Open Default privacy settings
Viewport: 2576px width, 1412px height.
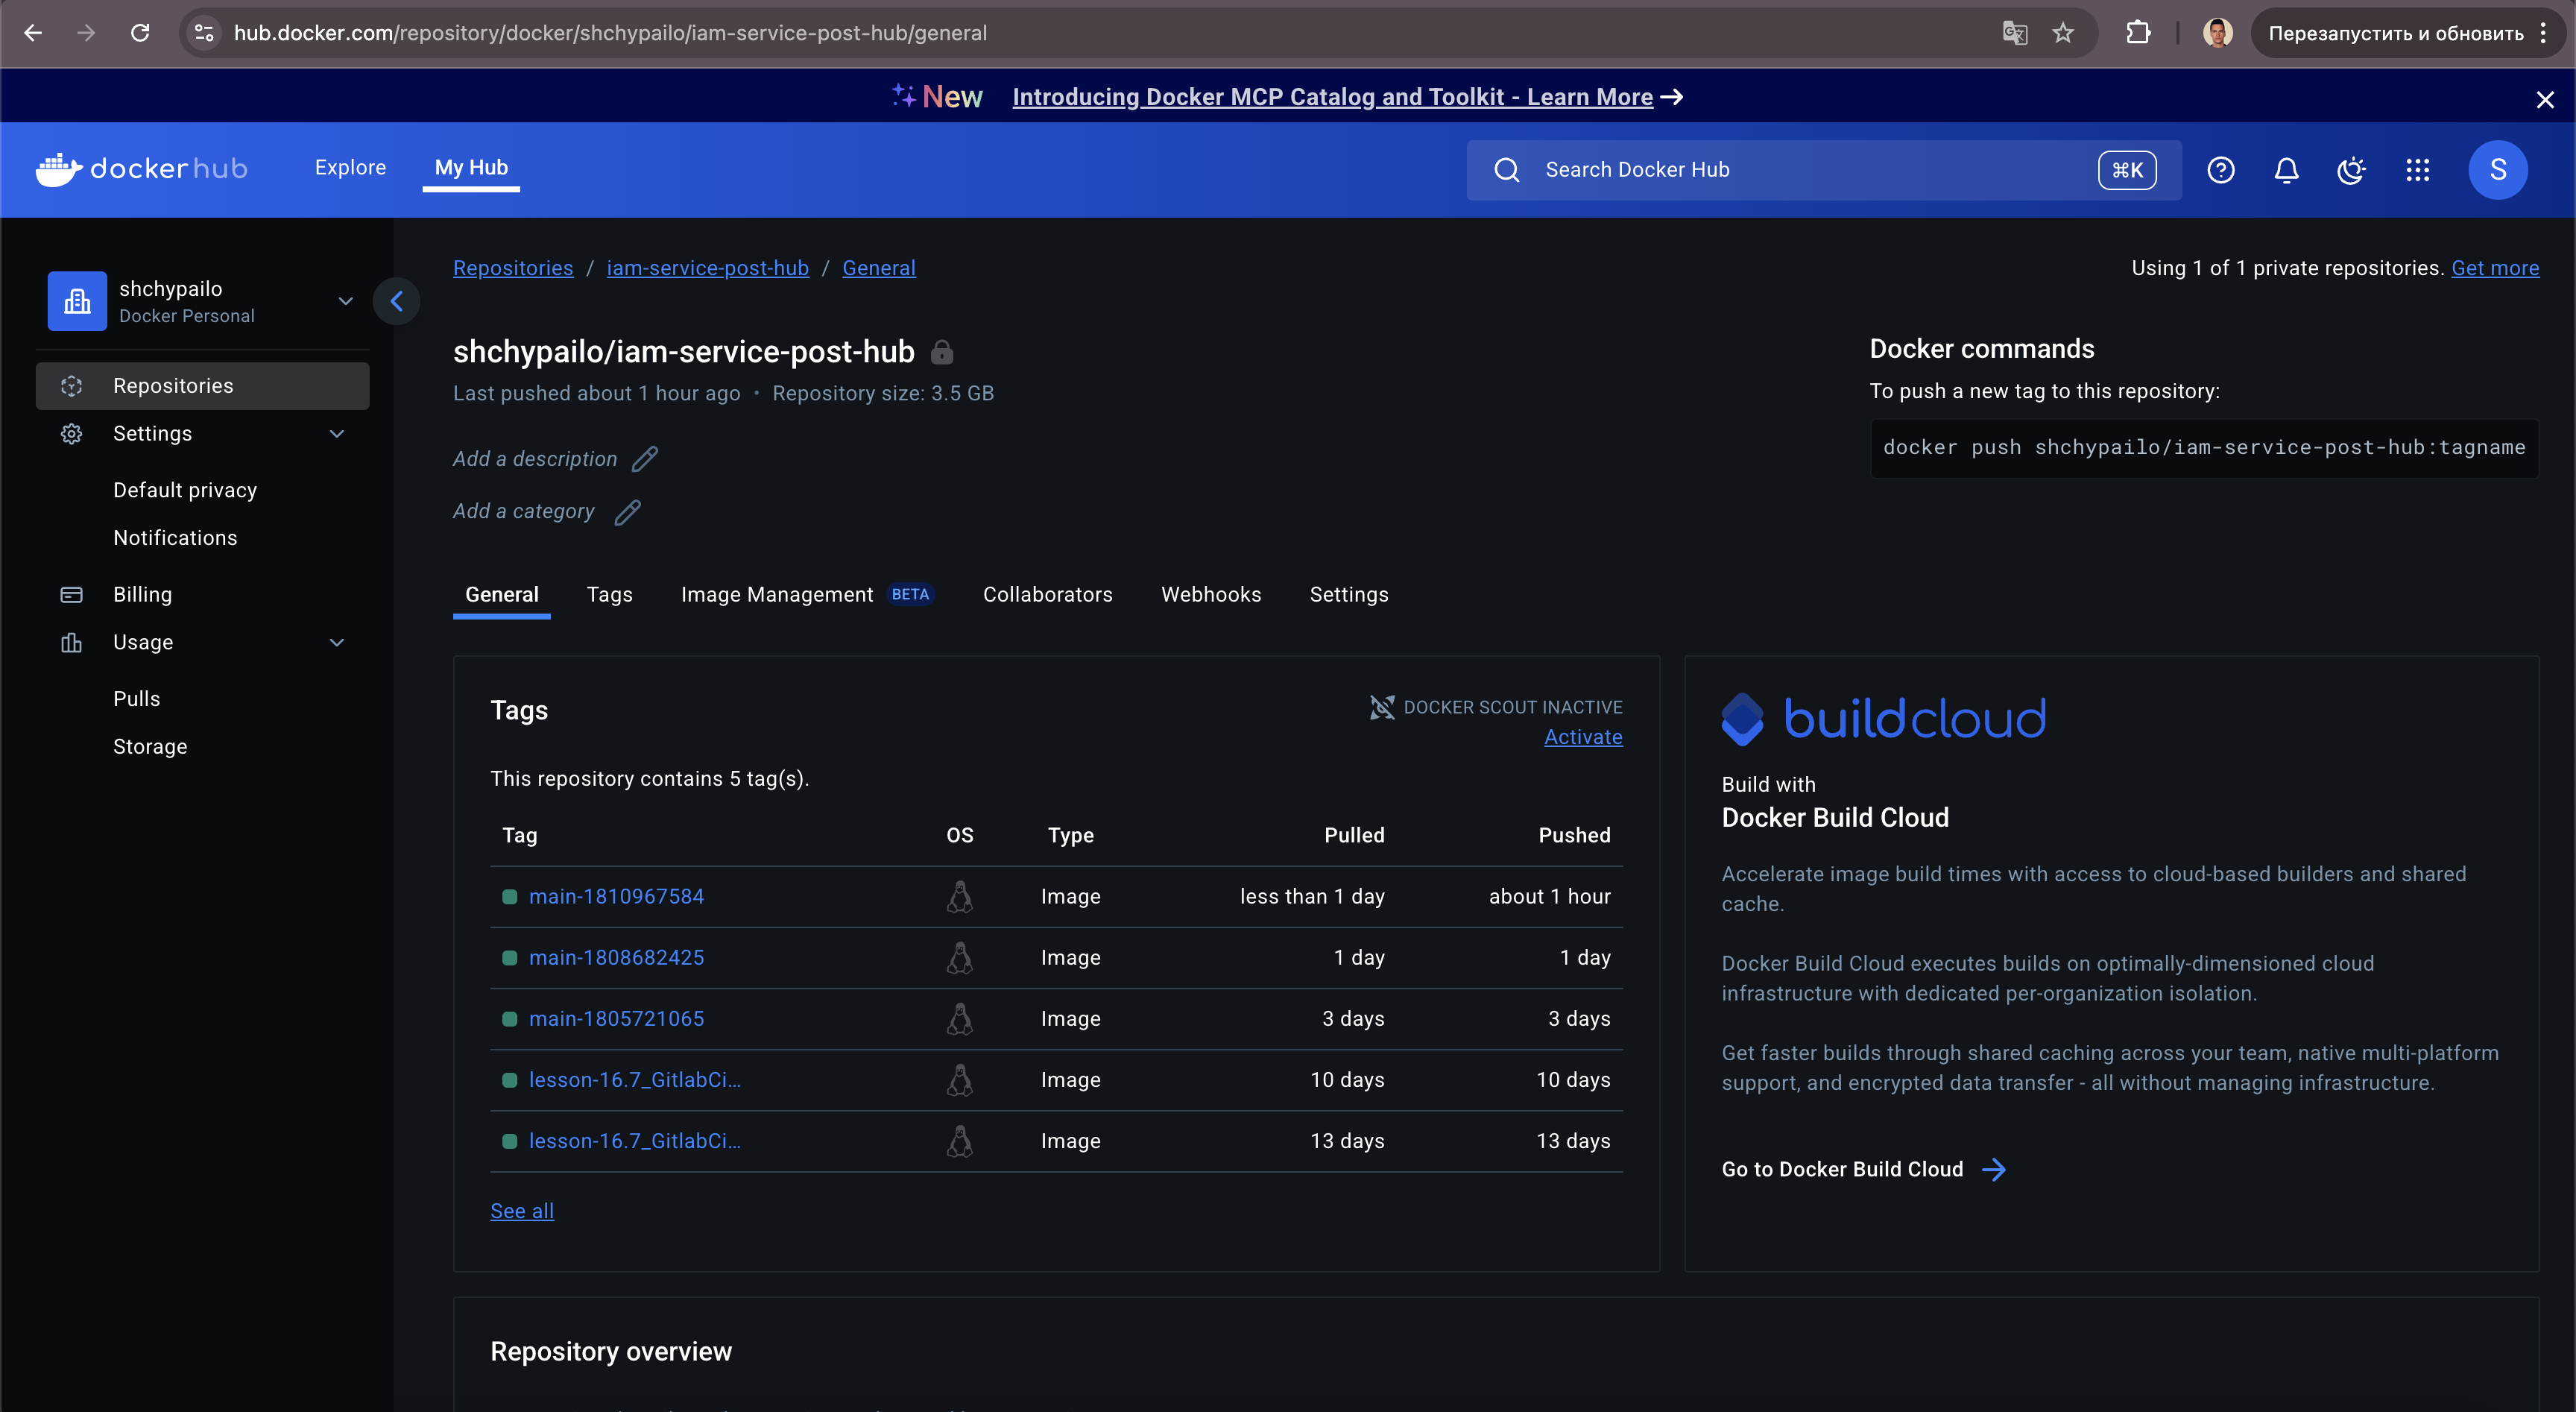(185, 490)
